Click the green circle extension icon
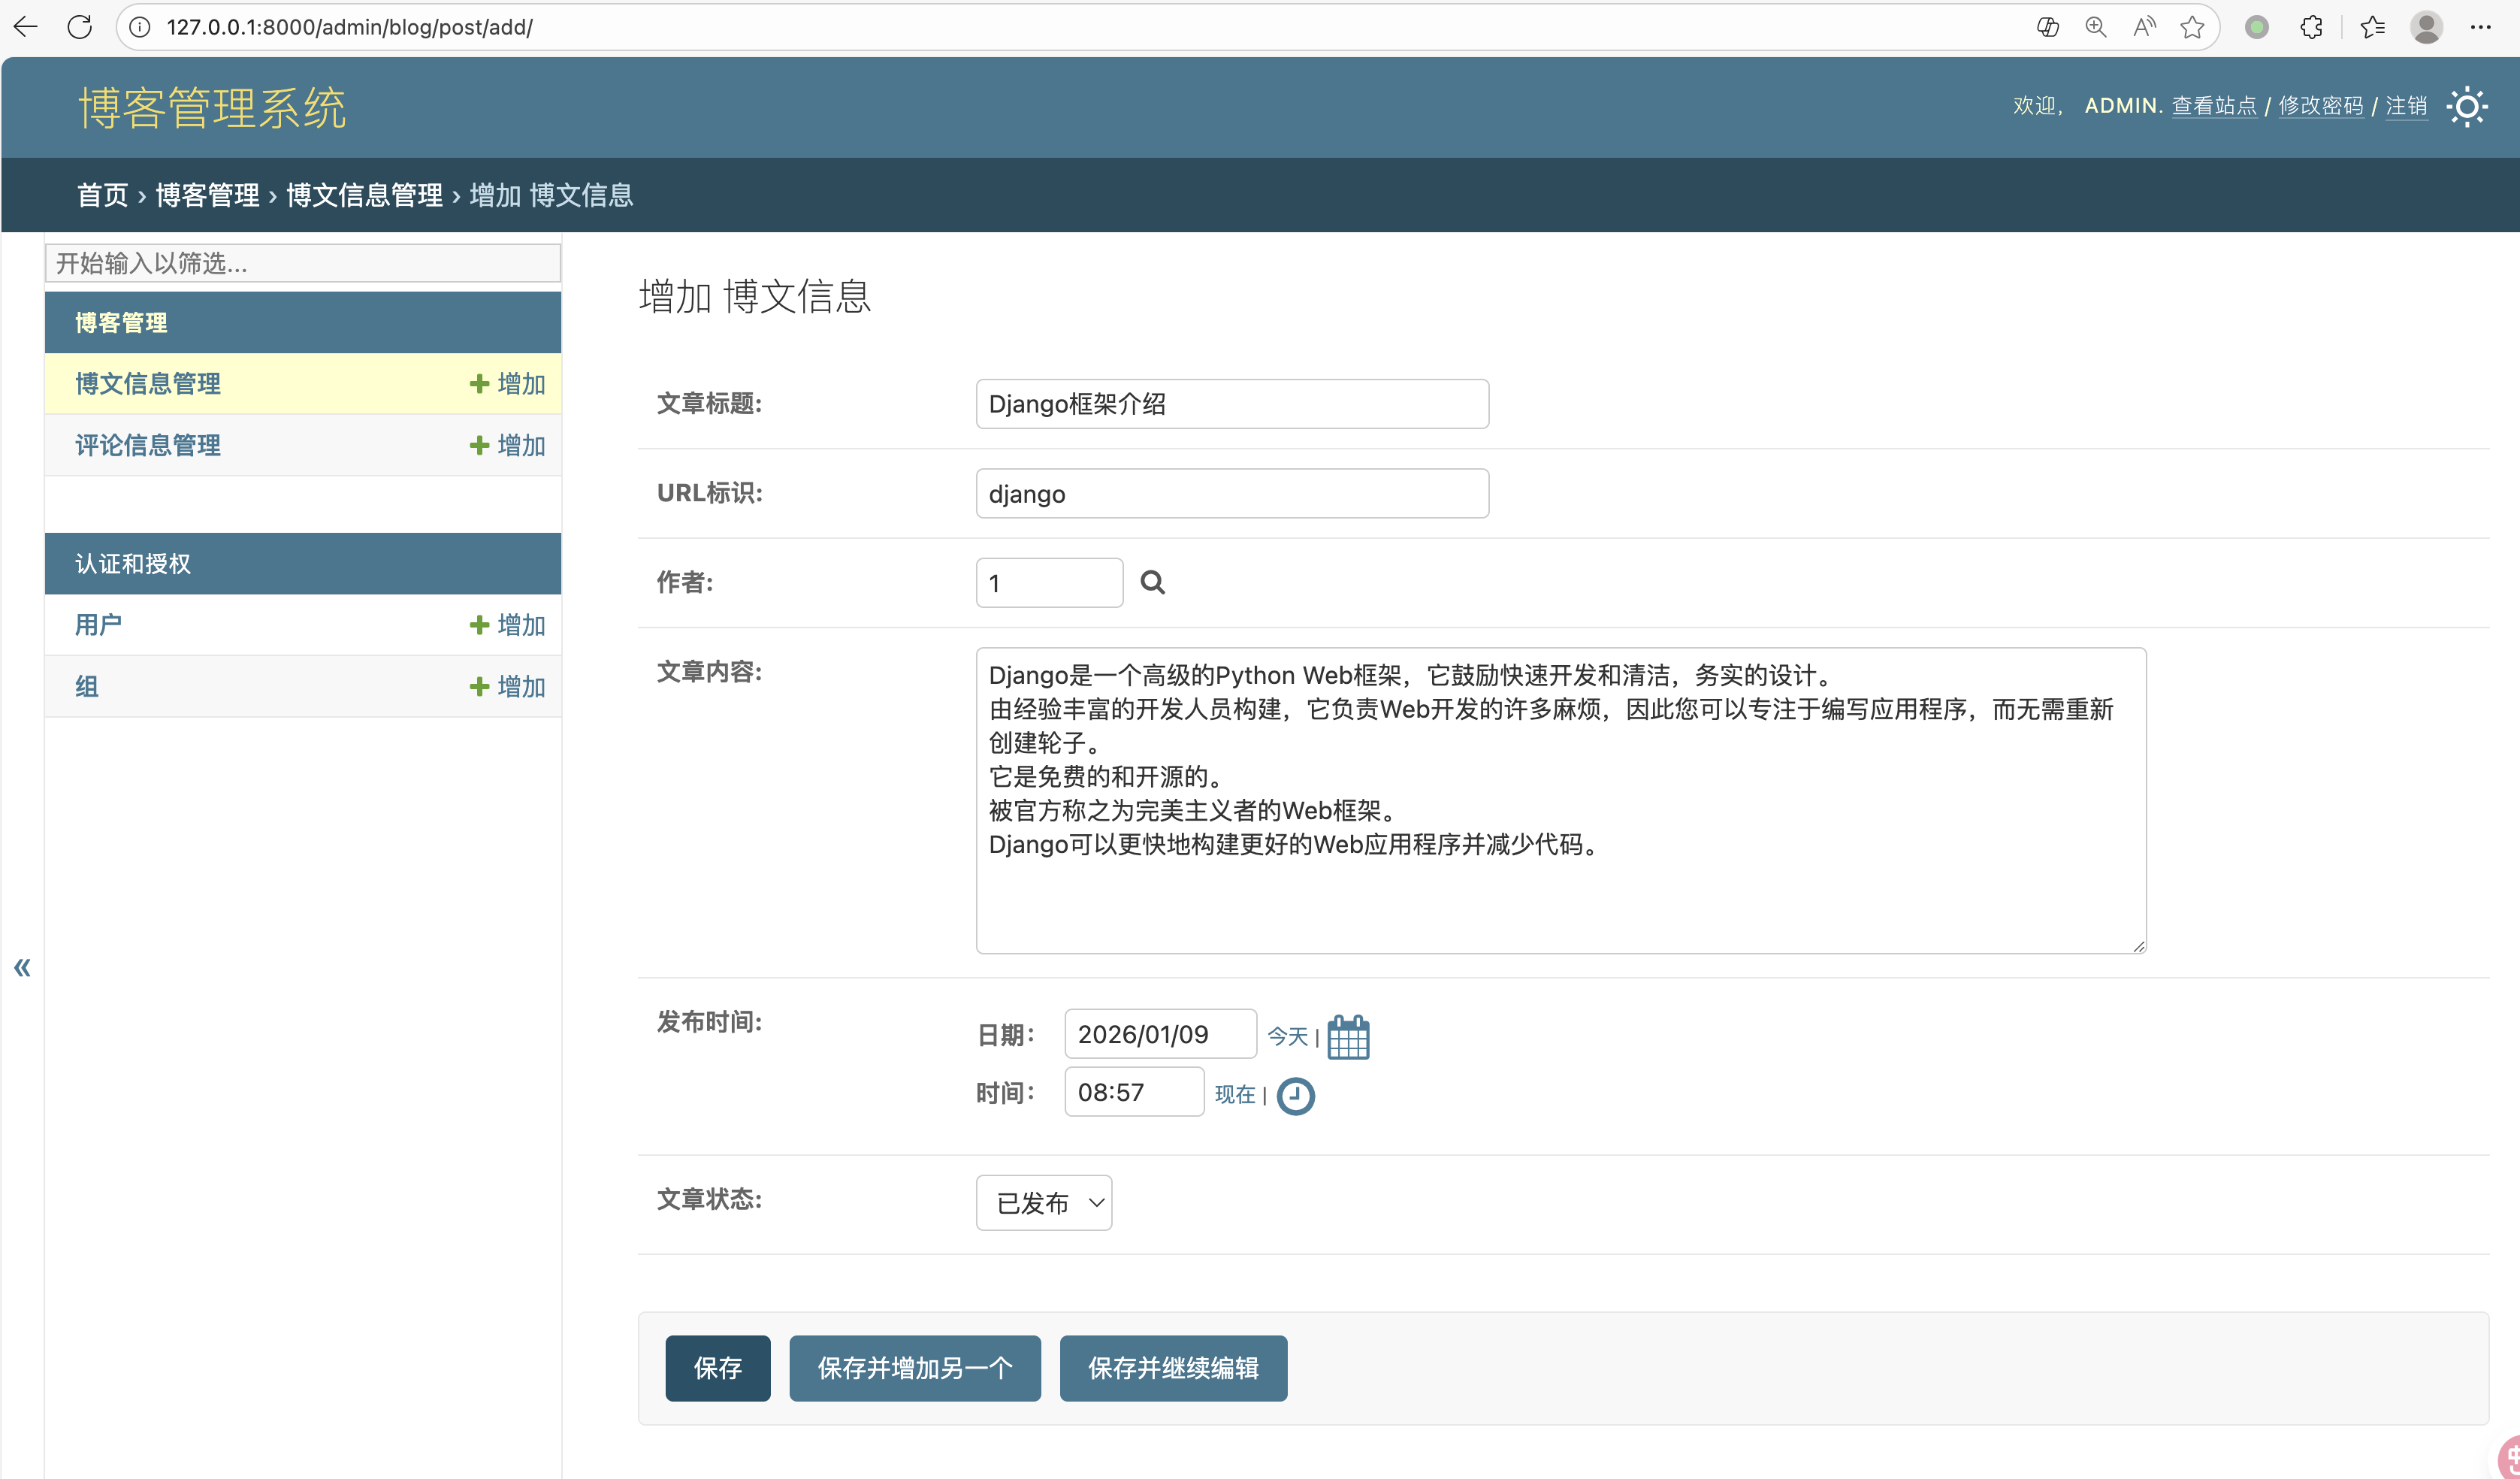2520x1479 pixels. [x=2257, y=27]
